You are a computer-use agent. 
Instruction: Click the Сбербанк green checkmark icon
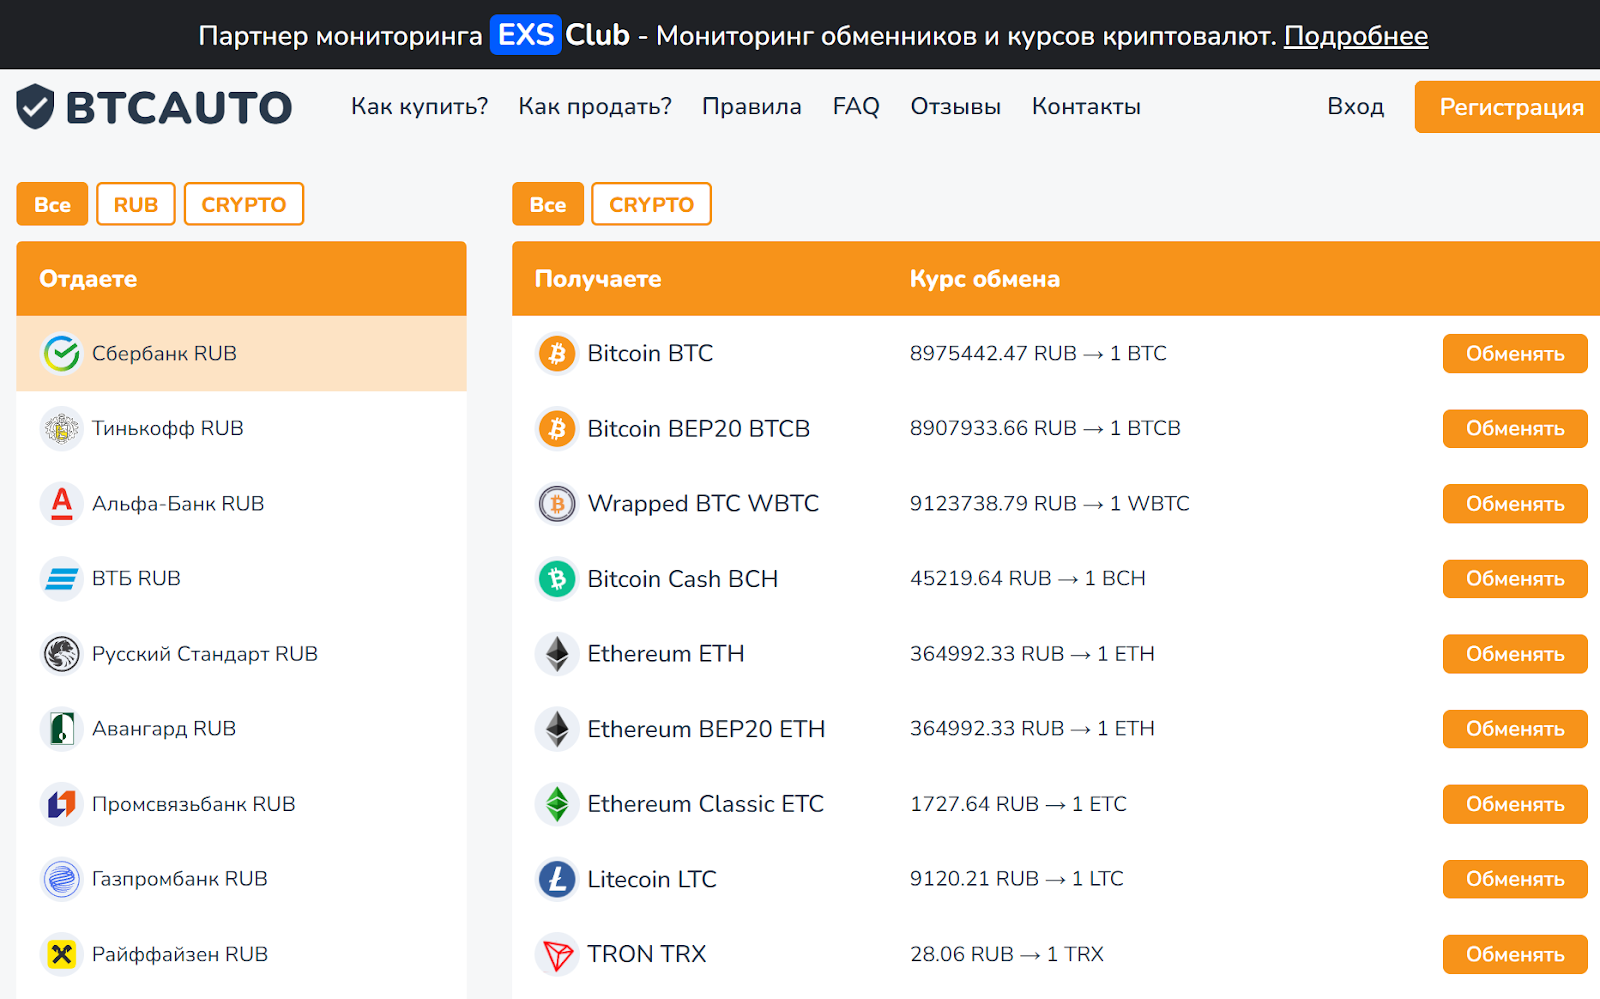click(x=61, y=353)
